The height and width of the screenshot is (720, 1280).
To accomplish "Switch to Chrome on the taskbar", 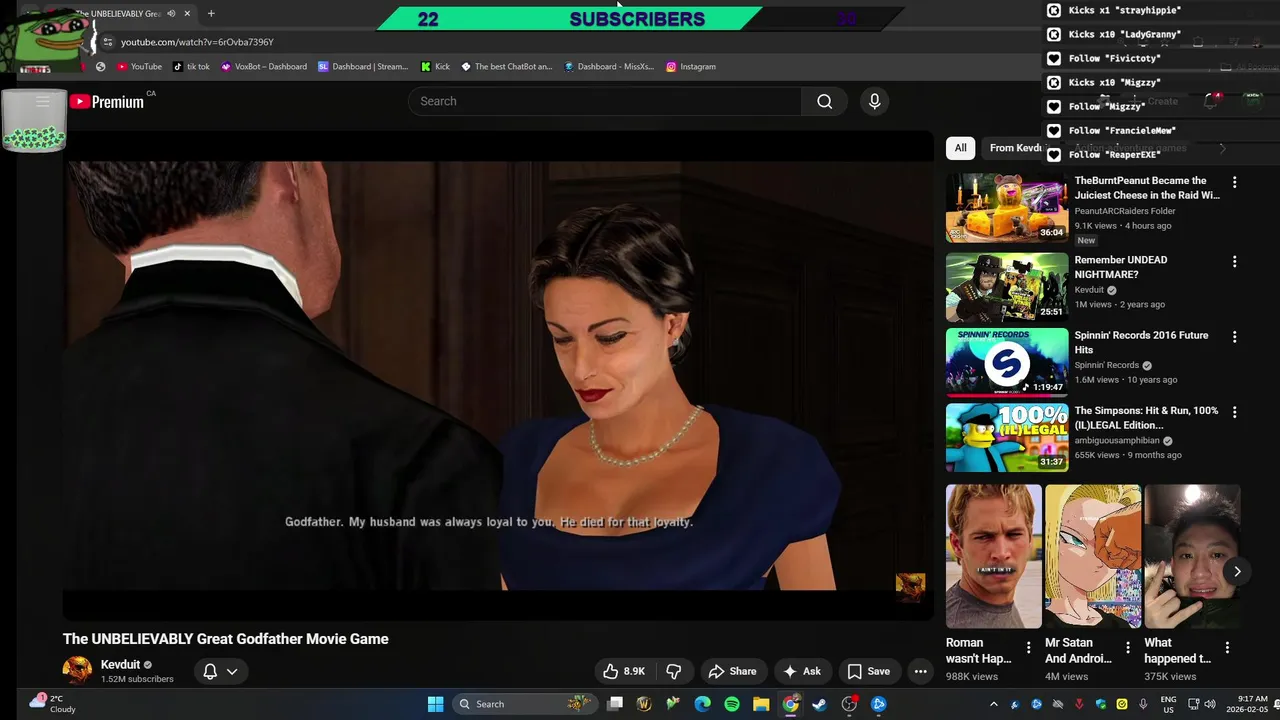I will [x=790, y=704].
